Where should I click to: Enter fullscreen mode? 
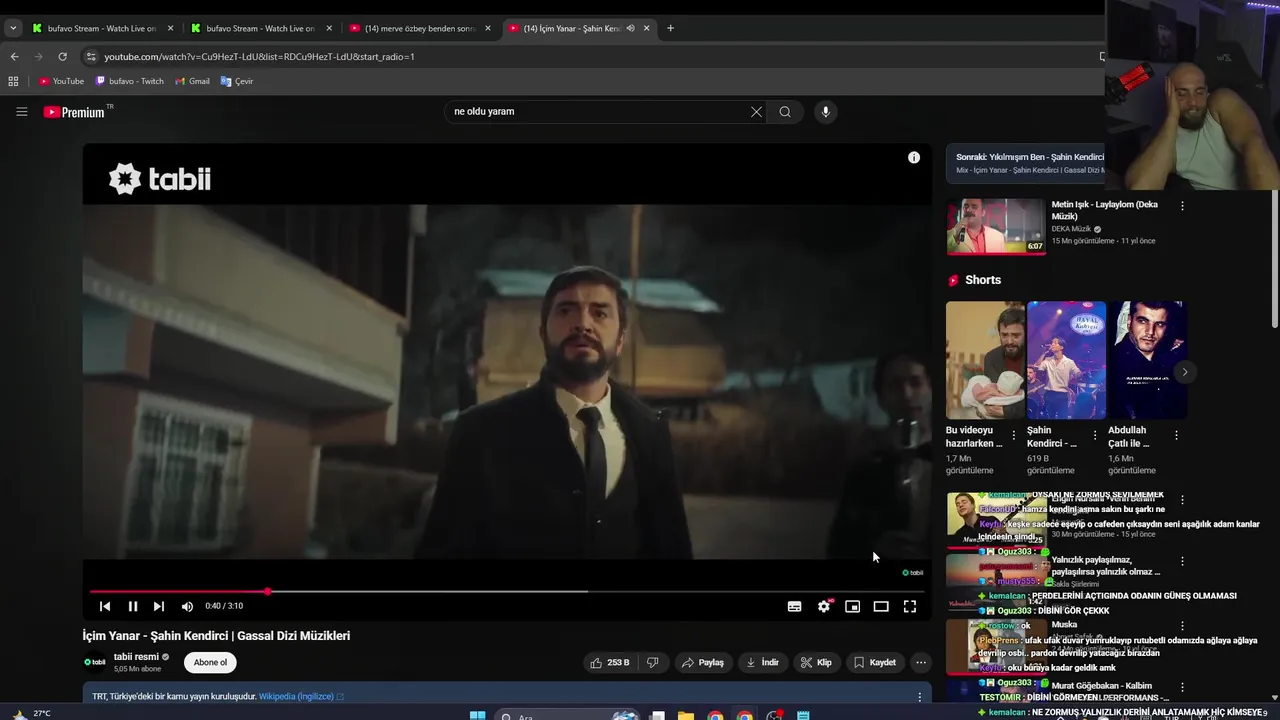[910, 606]
